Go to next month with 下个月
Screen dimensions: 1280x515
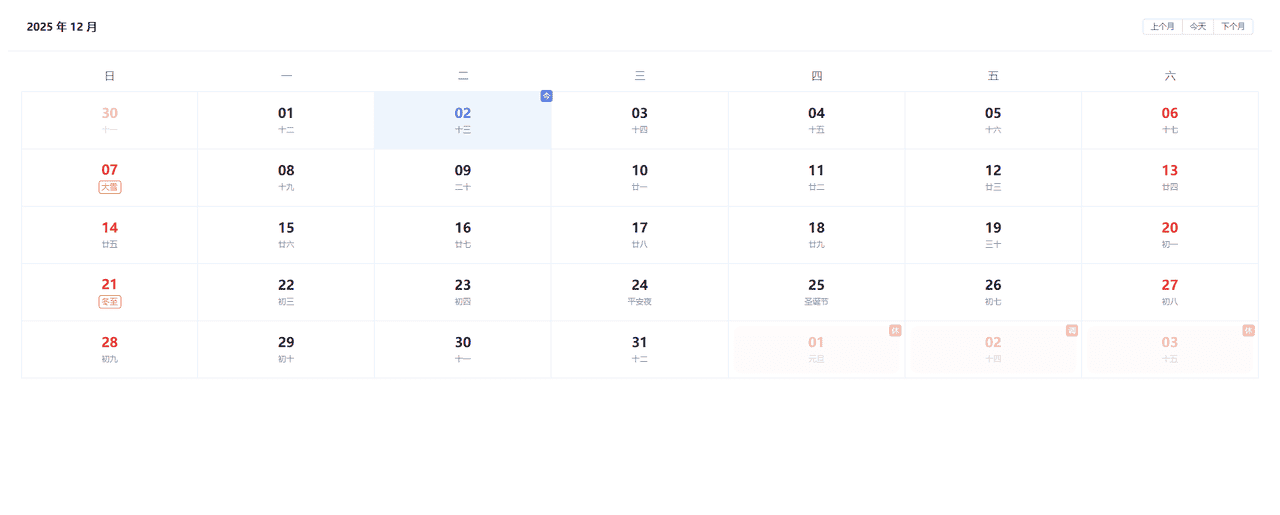click(1233, 27)
